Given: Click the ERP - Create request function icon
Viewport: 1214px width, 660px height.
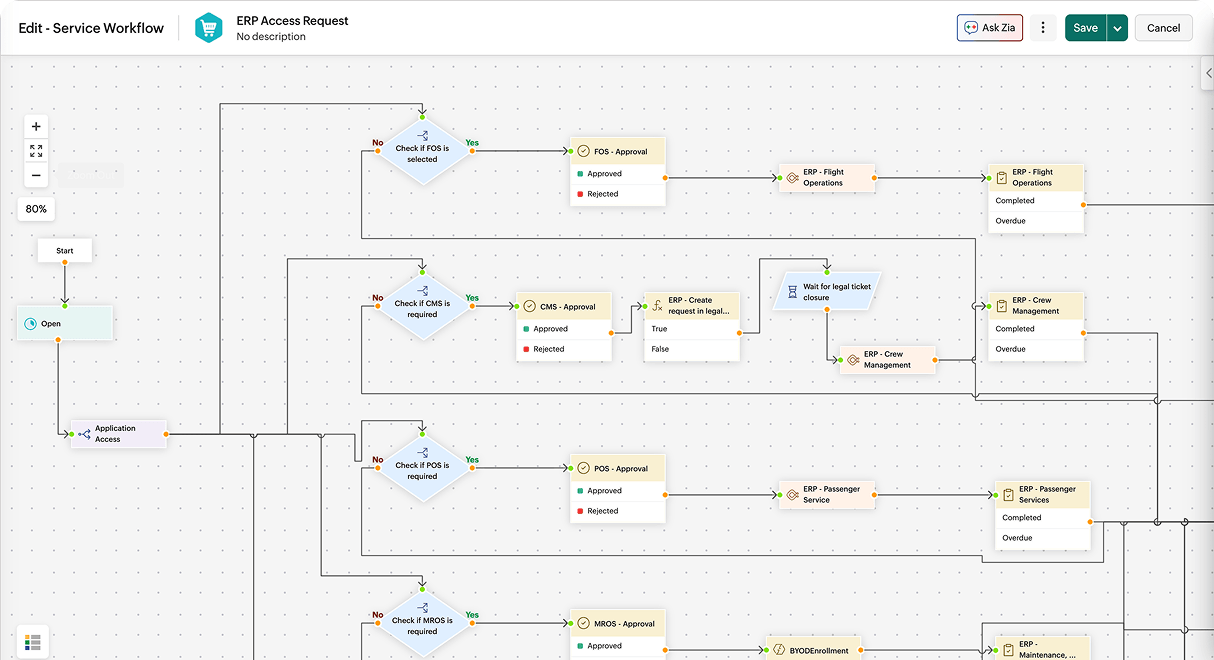Looking at the screenshot, I should (658, 306).
